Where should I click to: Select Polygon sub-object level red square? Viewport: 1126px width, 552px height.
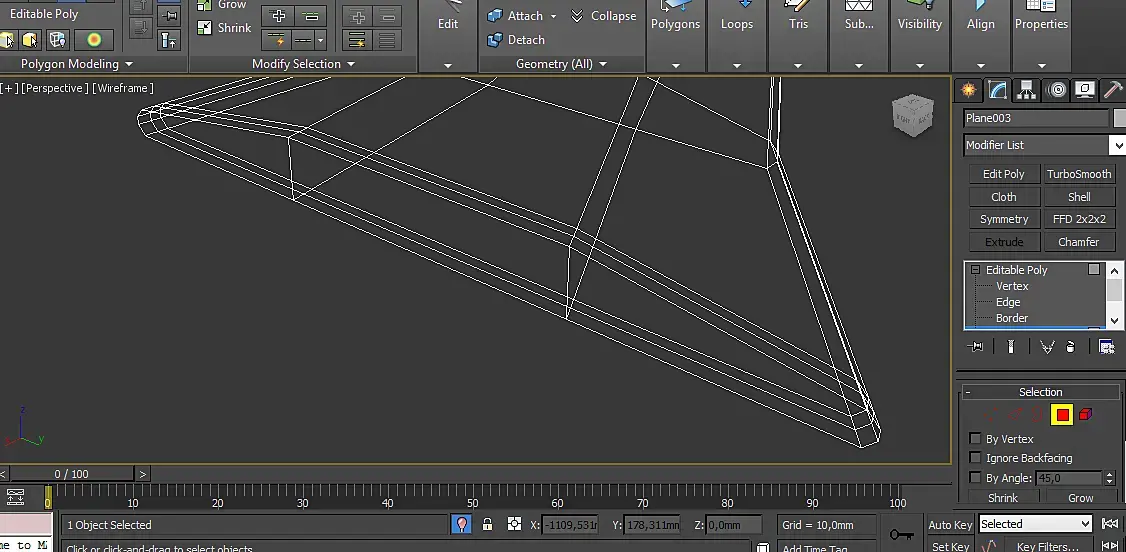pyautogui.click(x=1062, y=414)
